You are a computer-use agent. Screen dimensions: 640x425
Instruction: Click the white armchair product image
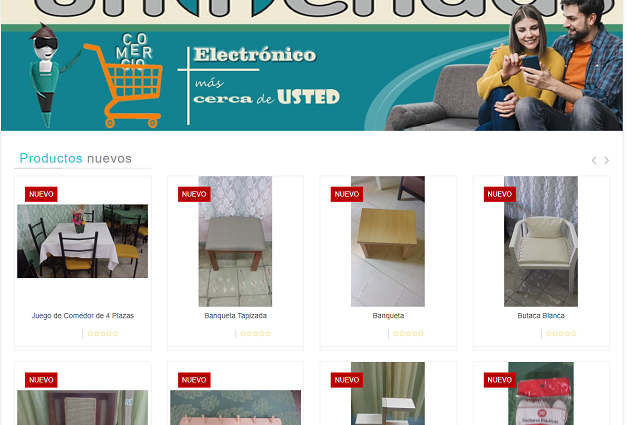pyautogui.click(x=541, y=241)
